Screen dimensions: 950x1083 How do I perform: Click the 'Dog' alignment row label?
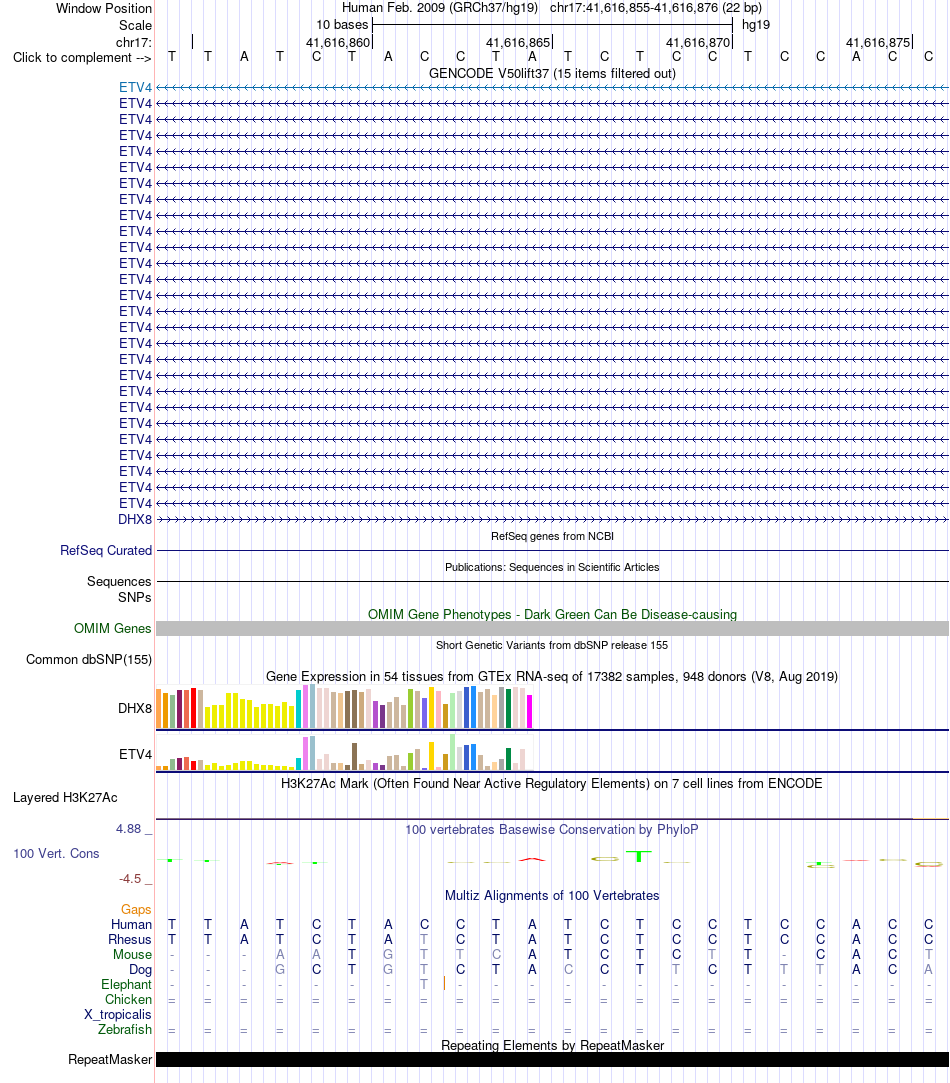point(140,970)
